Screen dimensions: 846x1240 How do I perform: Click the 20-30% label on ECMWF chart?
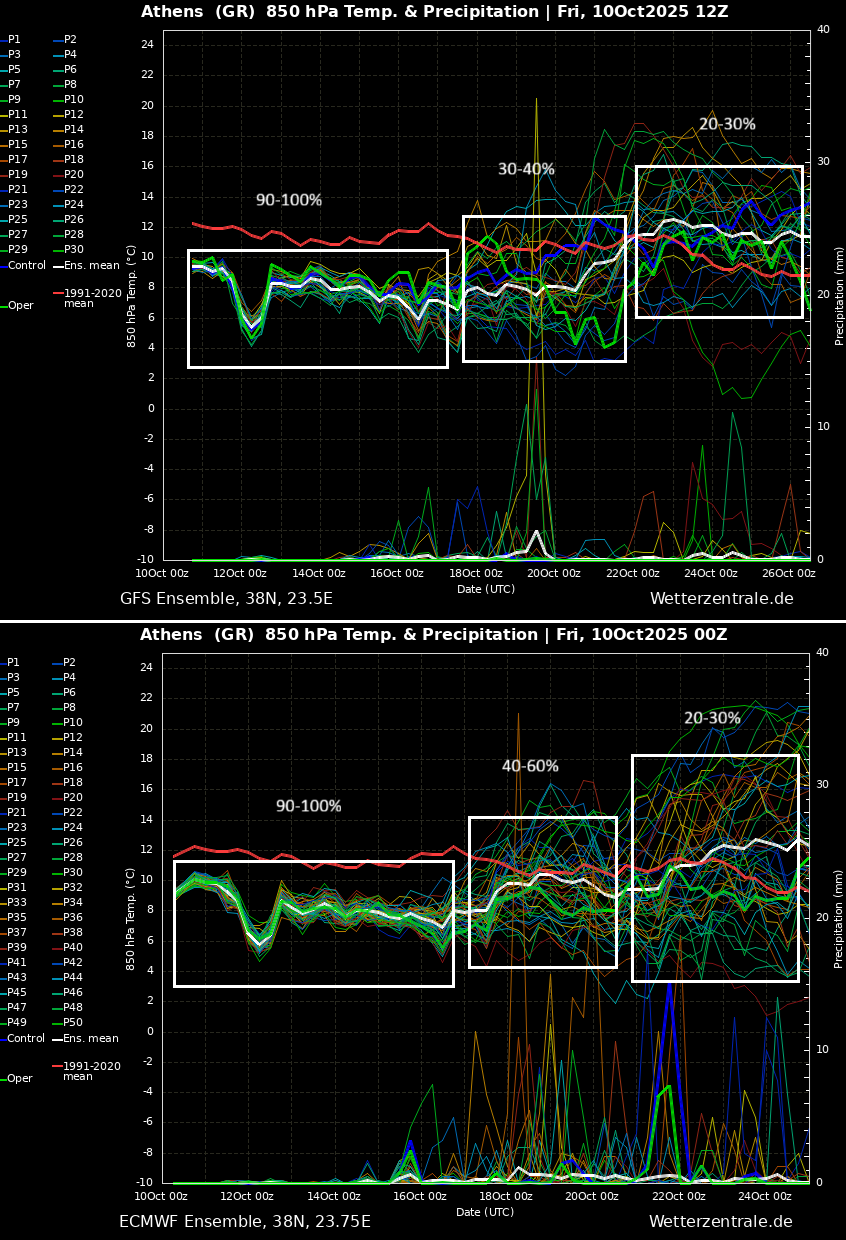[x=712, y=719]
